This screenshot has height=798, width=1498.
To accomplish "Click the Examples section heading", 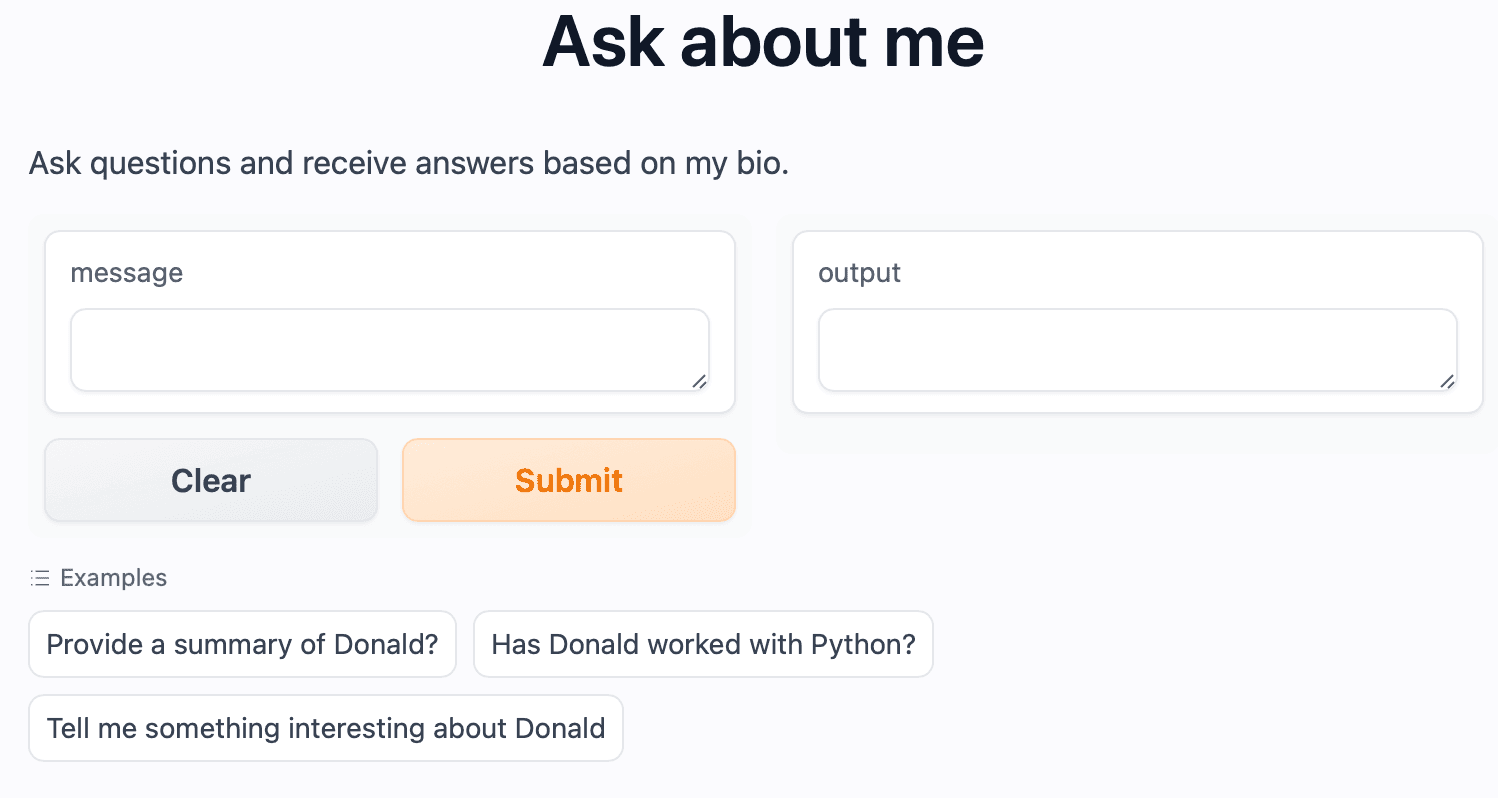I will click(113, 577).
